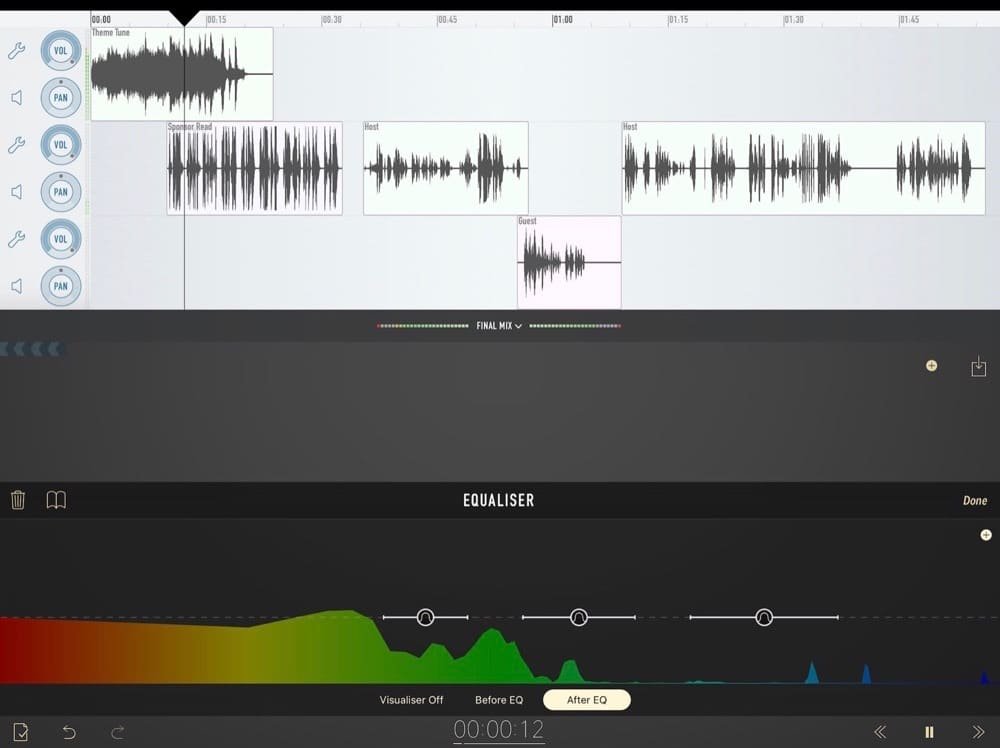The width and height of the screenshot is (1000, 748).
Task: Mute the Theme Tune track with its speaker icon
Action: pos(16,96)
